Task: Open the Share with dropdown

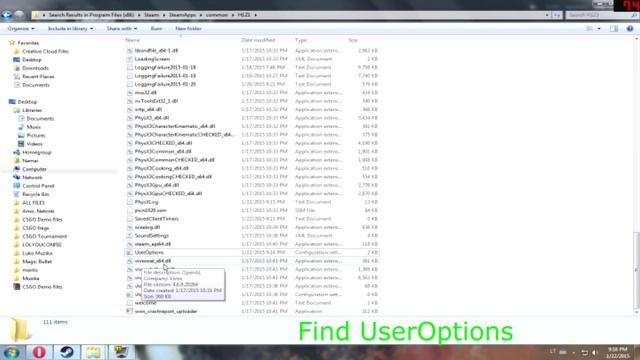Action: pos(122,29)
